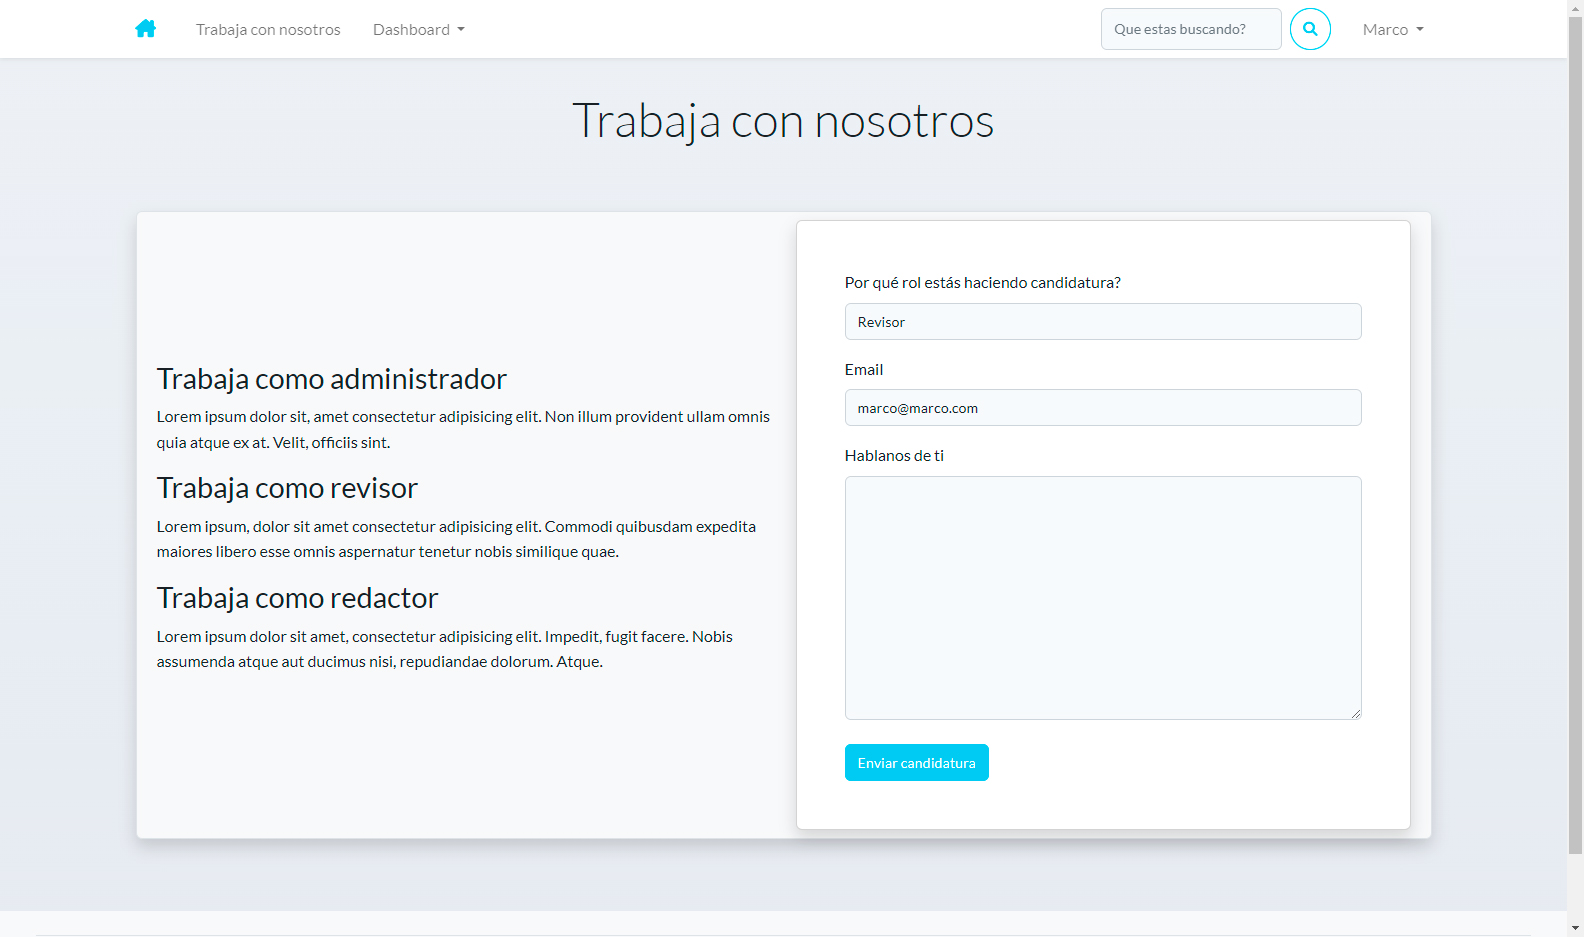Click the email field with marco@marco.com
The height and width of the screenshot is (937, 1584).
tap(1102, 408)
